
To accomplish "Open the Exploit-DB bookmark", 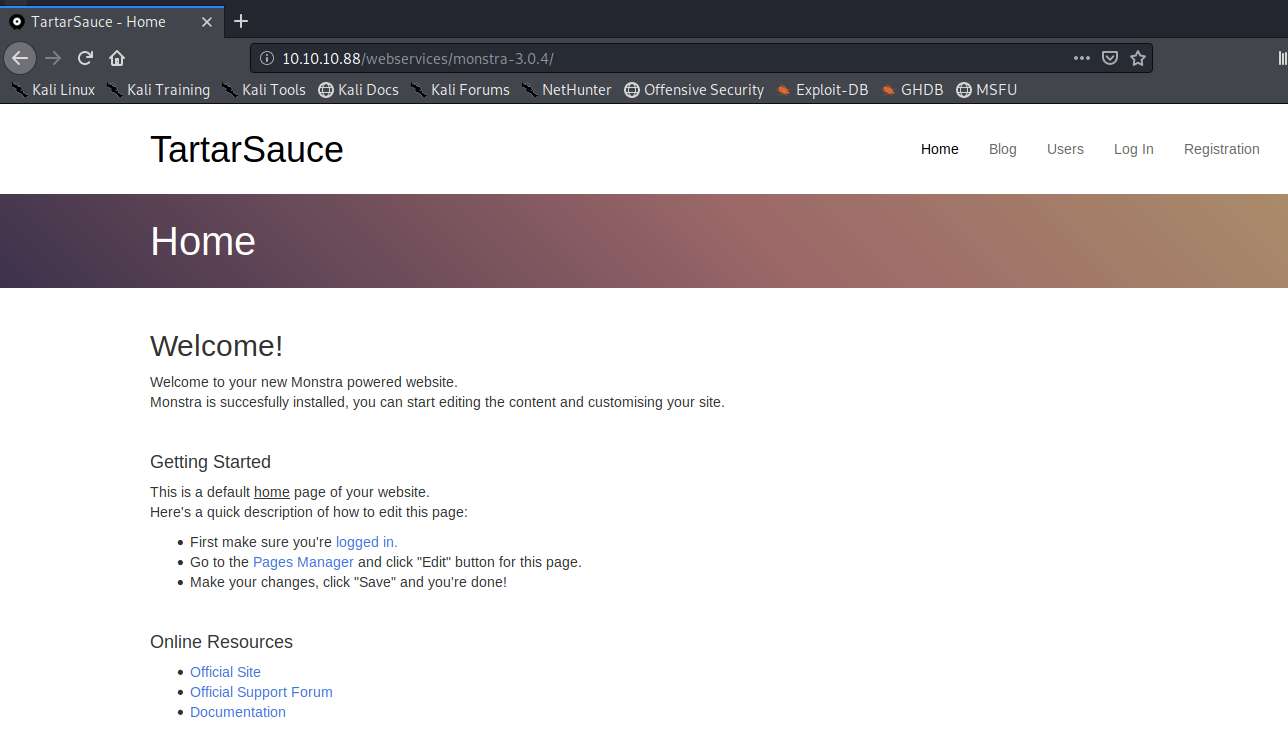I will tap(822, 90).
